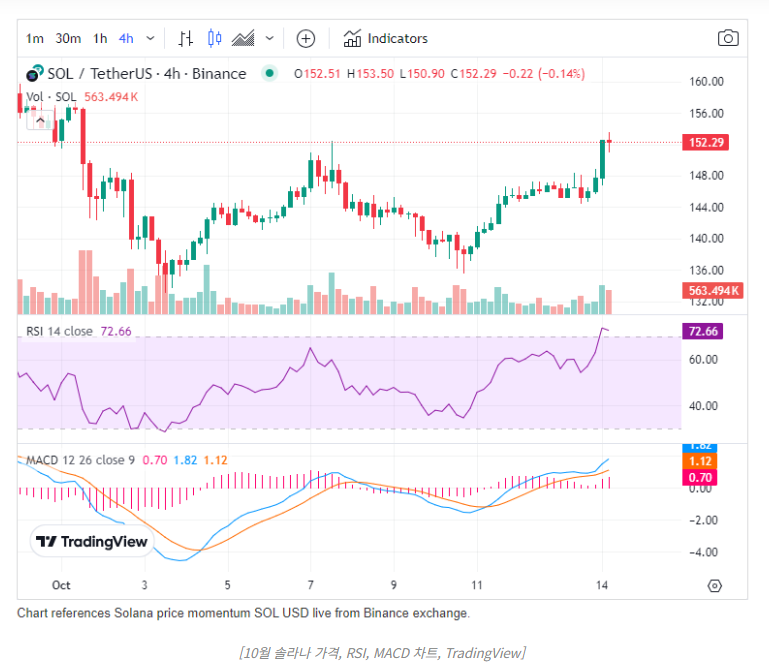Select the 1h timeframe tab
Screen dimensions: 769x672
coord(100,39)
